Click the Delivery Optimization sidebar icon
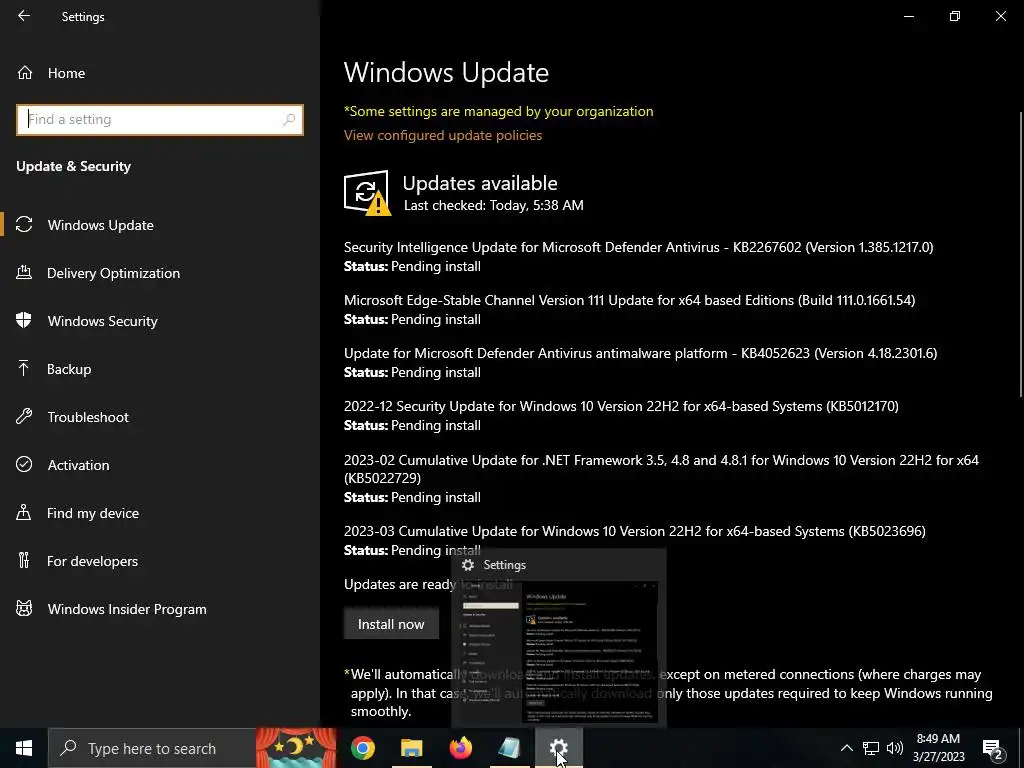Viewport: 1024px width, 768px height. coord(24,272)
